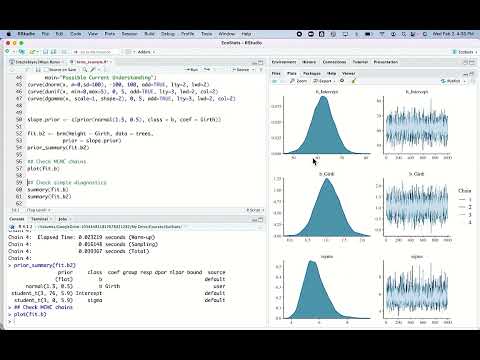The image size is (480, 360).
Task: Switch to the Environment tab
Action: point(284,62)
